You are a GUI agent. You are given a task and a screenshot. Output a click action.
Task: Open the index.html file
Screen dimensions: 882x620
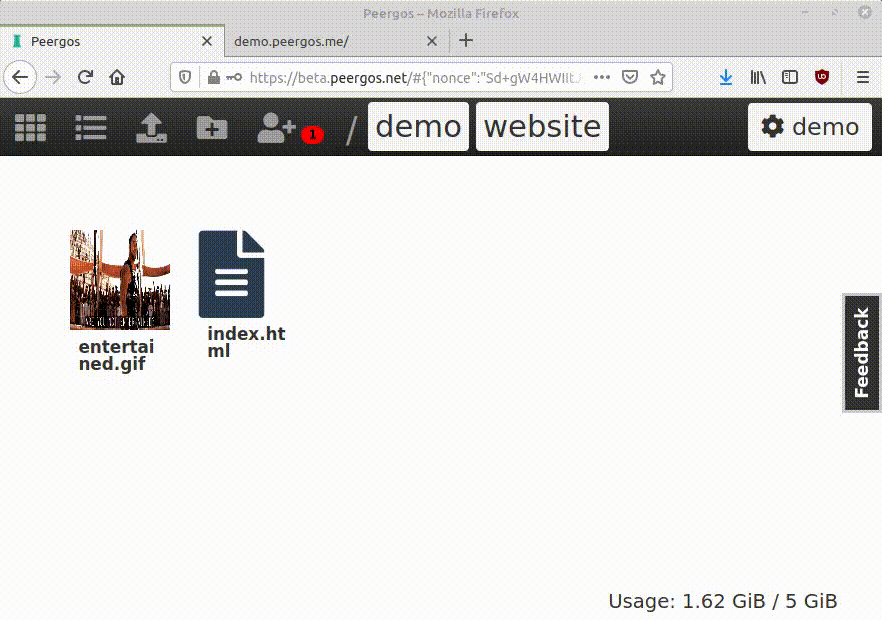[x=232, y=275]
